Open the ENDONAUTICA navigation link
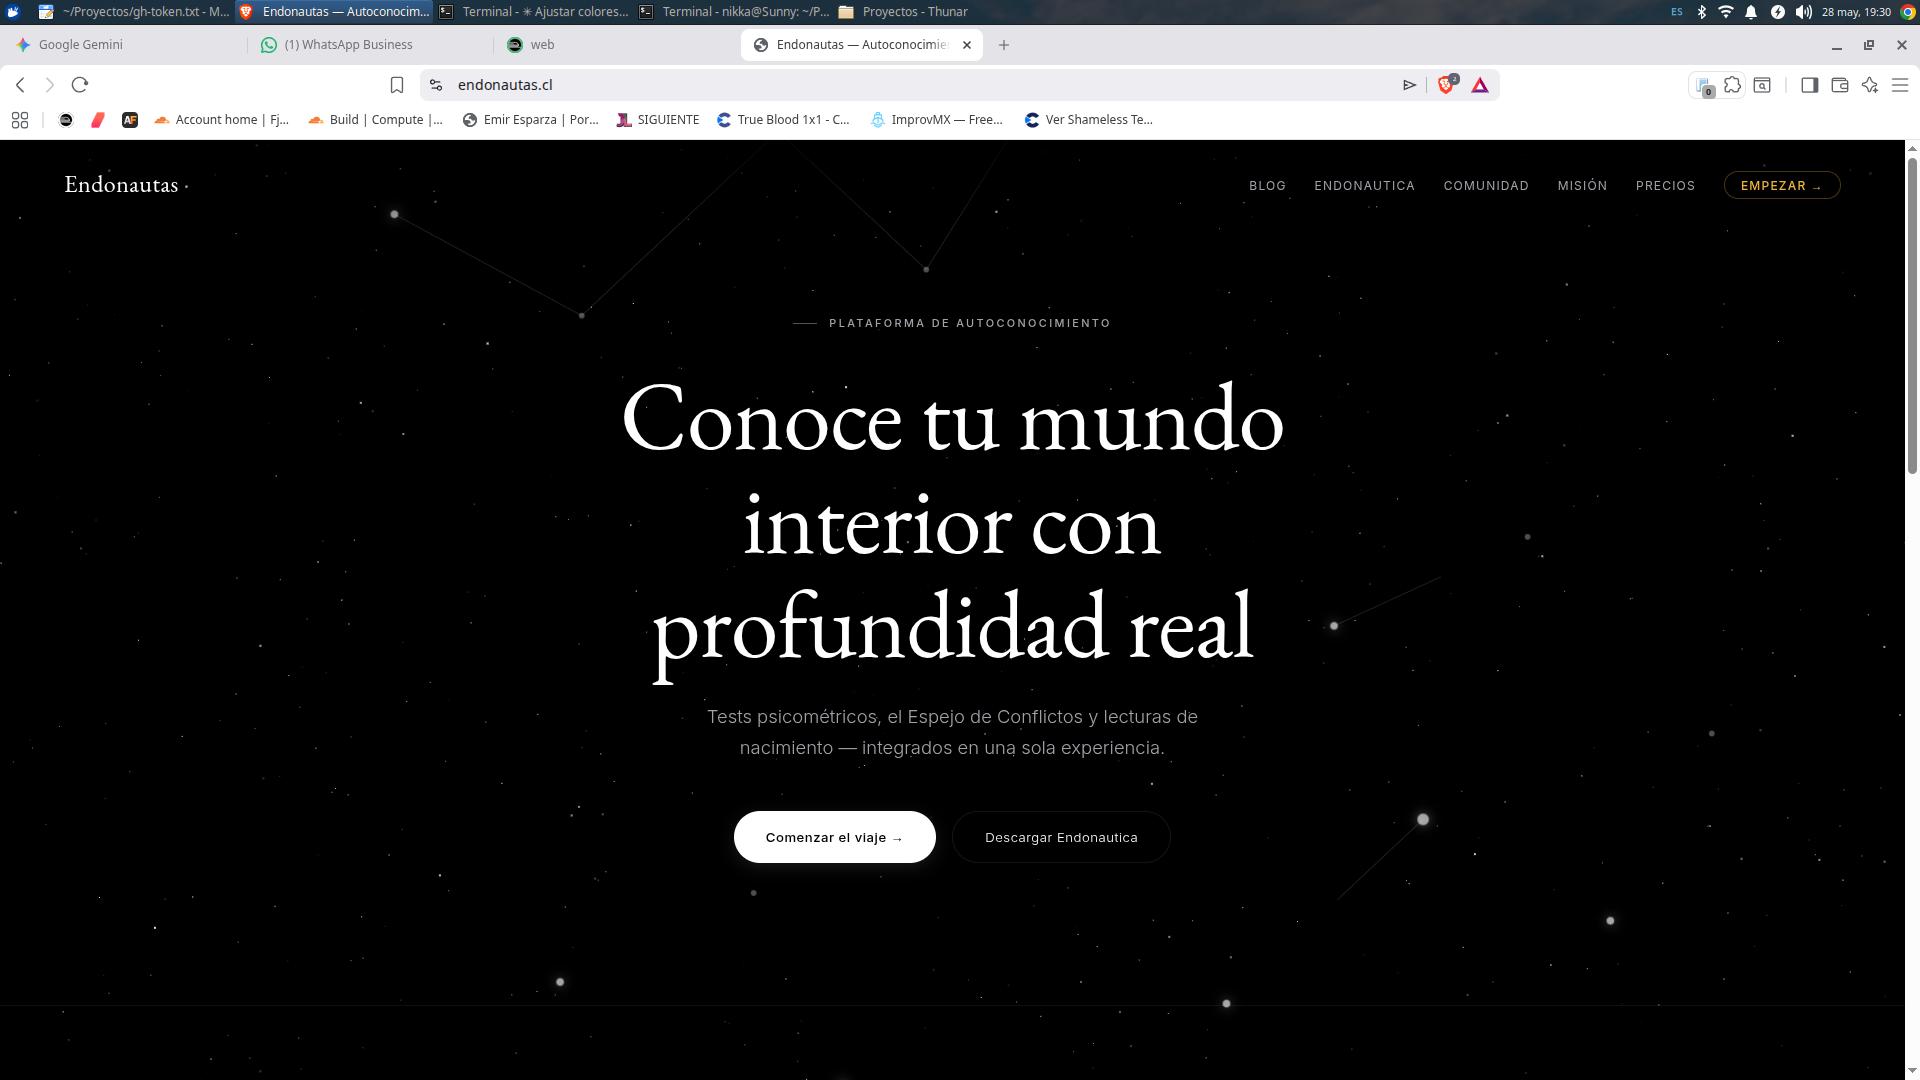Image resolution: width=1920 pixels, height=1080 pixels. click(x=1364, y=186)
